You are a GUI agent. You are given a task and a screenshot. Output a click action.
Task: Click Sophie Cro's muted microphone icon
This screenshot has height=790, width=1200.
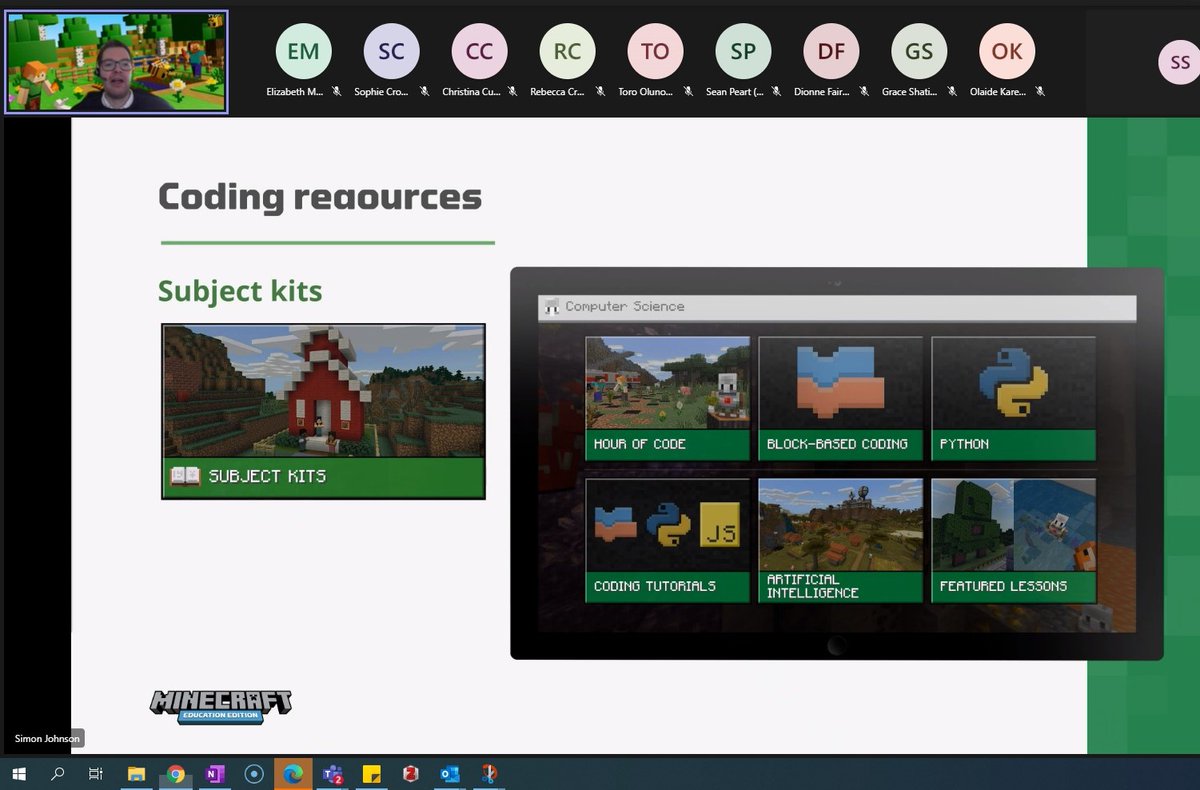pyautogui.click(x=424, y=91)
